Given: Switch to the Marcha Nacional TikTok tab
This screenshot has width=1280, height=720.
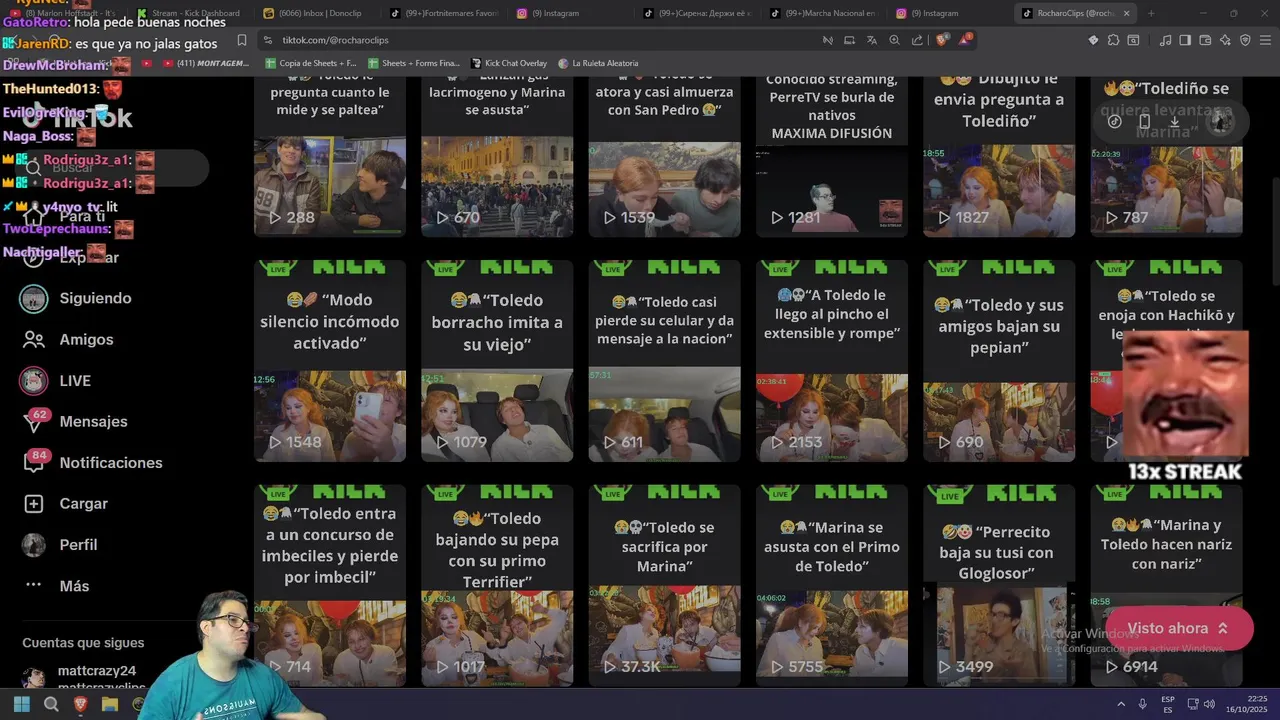Looking at the screenshot, I should [822, 13].
